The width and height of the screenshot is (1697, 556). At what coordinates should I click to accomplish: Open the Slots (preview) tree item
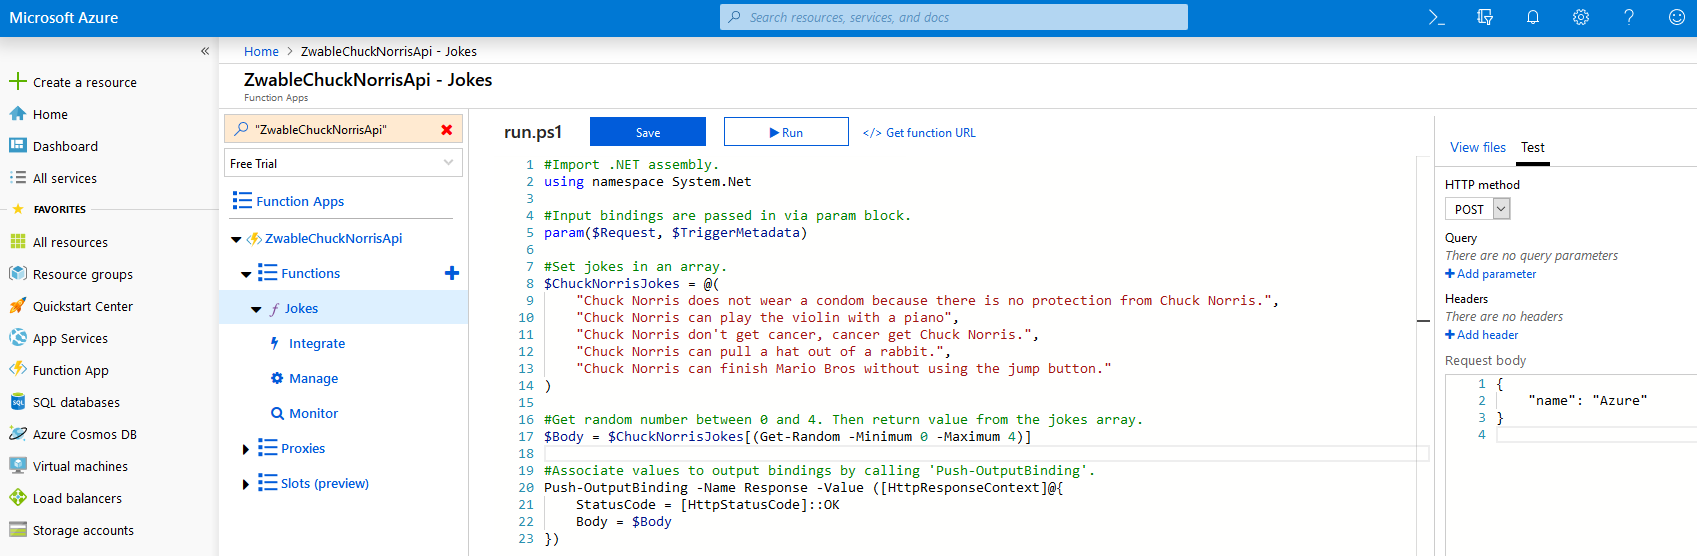pos(325,483)
